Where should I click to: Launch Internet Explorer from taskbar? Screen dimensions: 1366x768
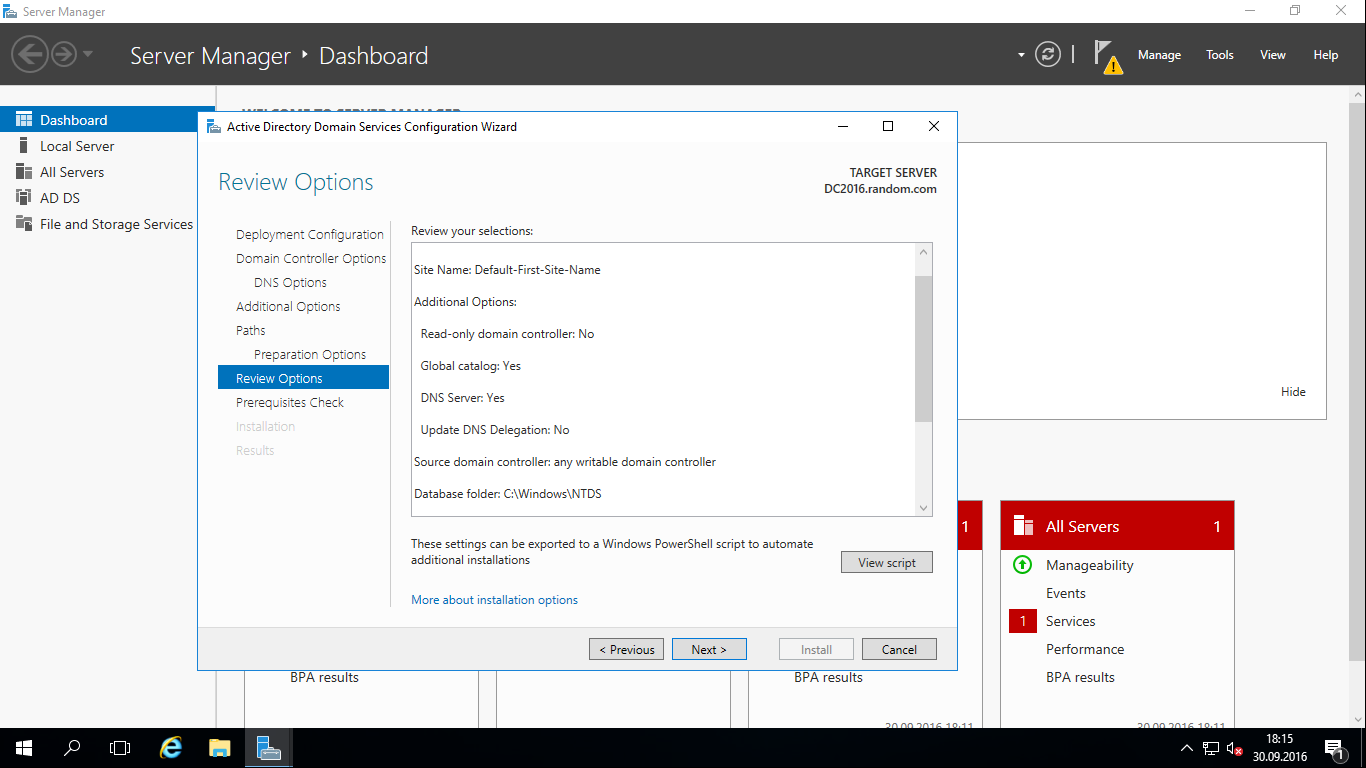click(x=172, y=748)
